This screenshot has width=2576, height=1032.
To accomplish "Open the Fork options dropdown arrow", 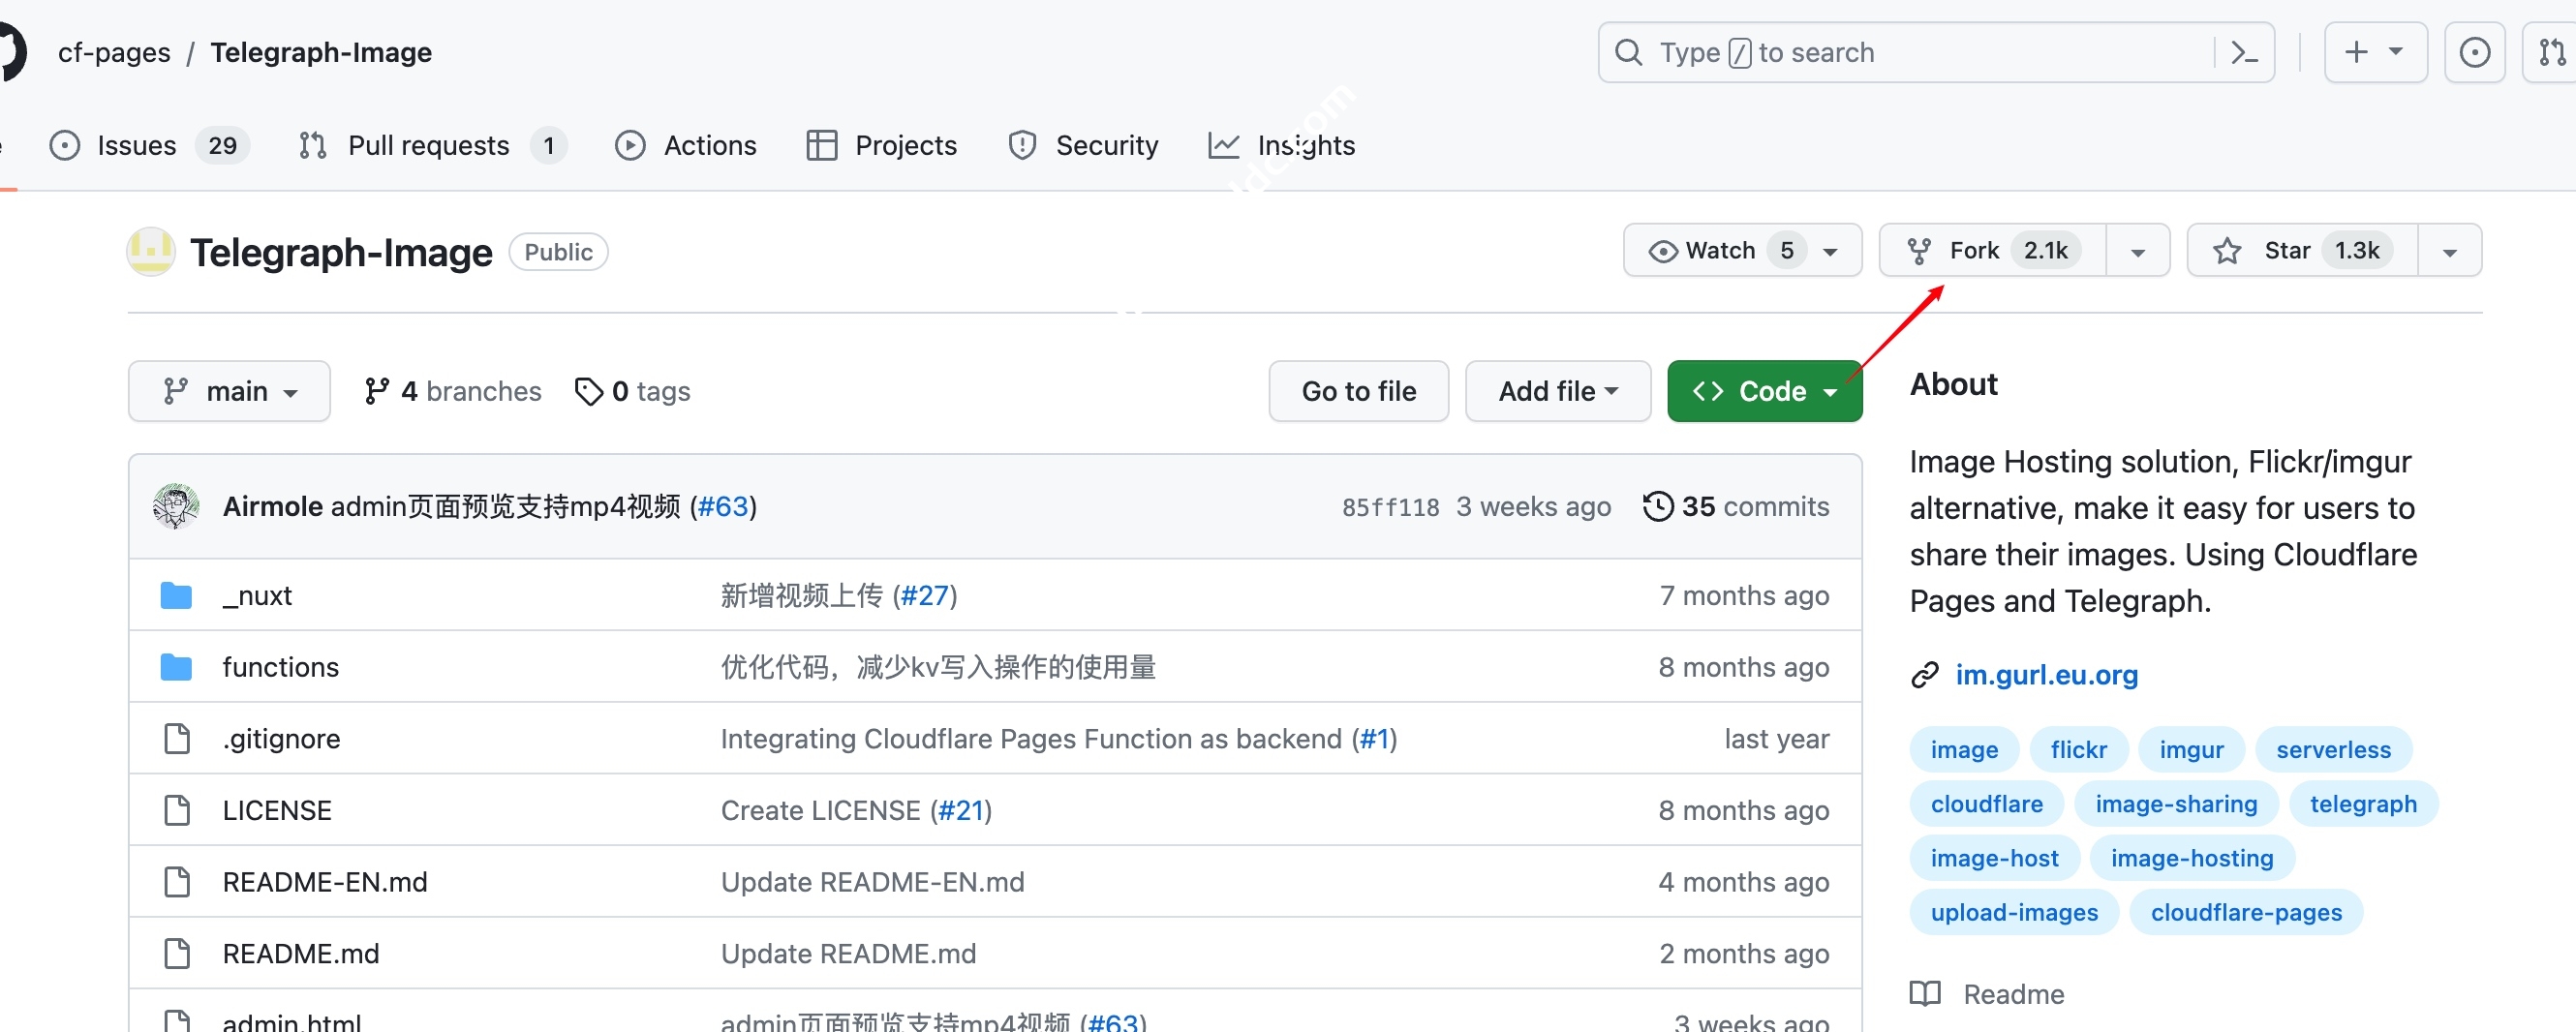I will coord(2137,251).
